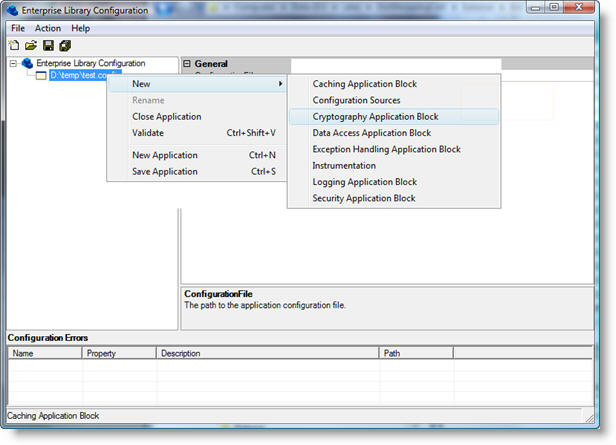Close the Enterprise Library Configuration window
Image resolution: width=616 pixels, height=445 pixels.
(x=579, y=7)
